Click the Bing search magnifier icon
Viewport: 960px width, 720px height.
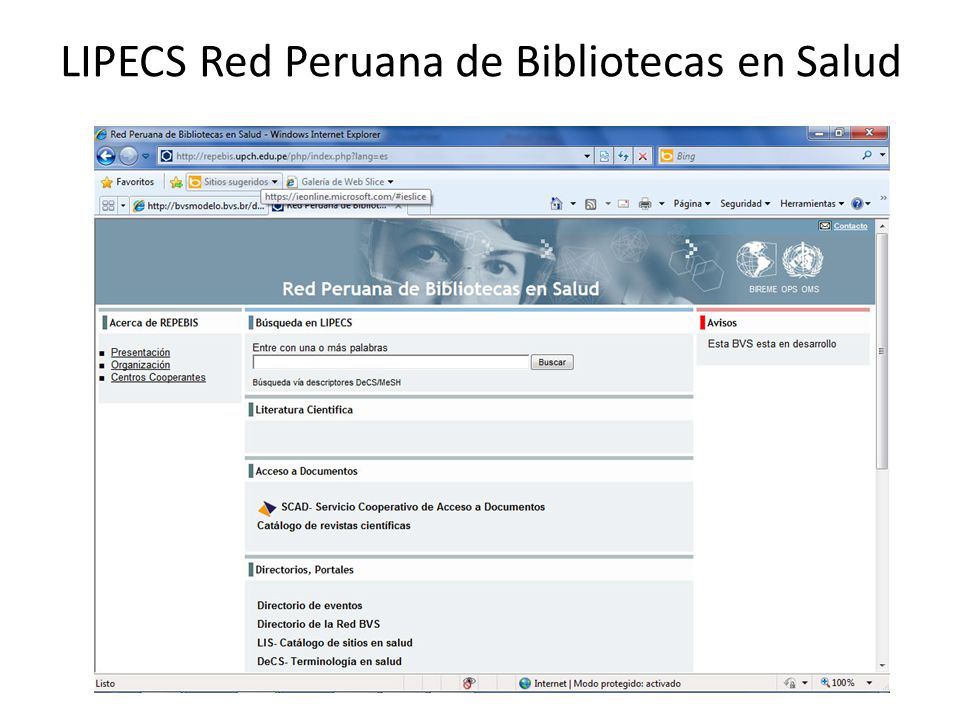(x=866, y=156)
